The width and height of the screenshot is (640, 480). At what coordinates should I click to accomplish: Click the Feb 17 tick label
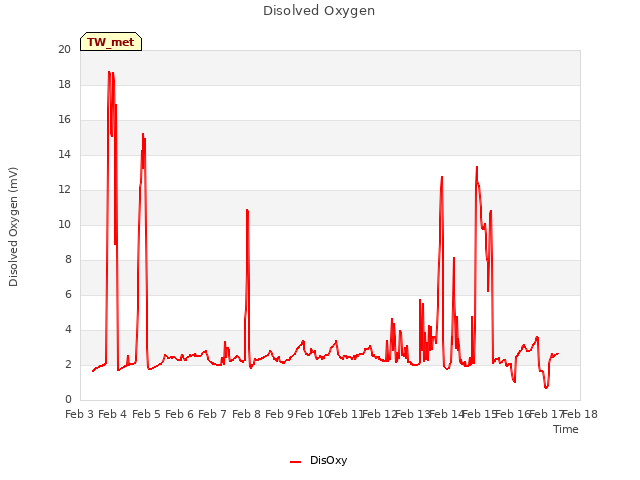click(547, 414)
